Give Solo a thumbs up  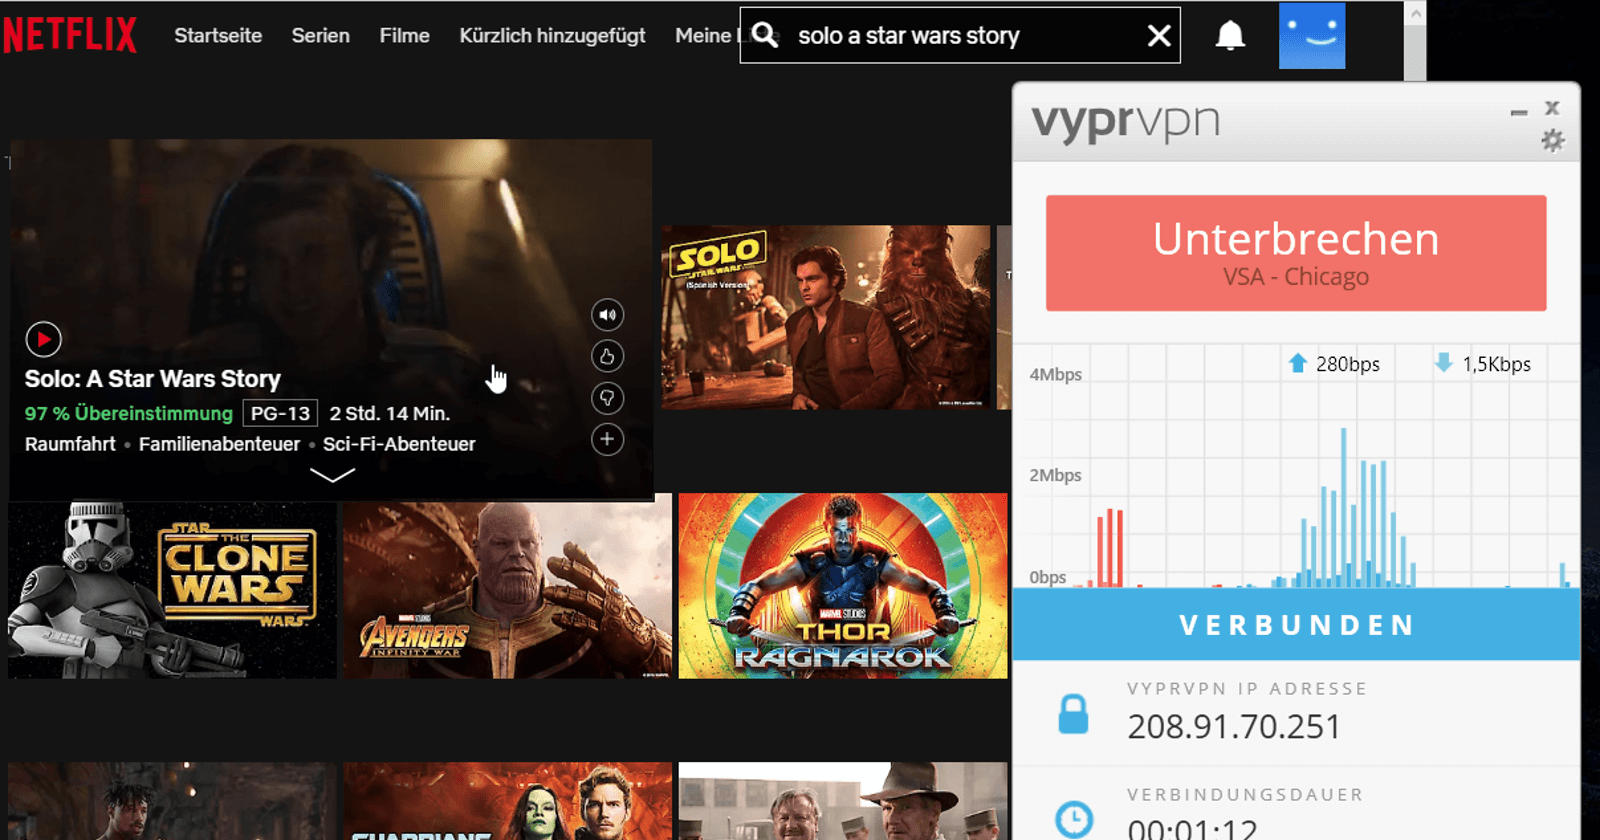click(x=607, y=356)
